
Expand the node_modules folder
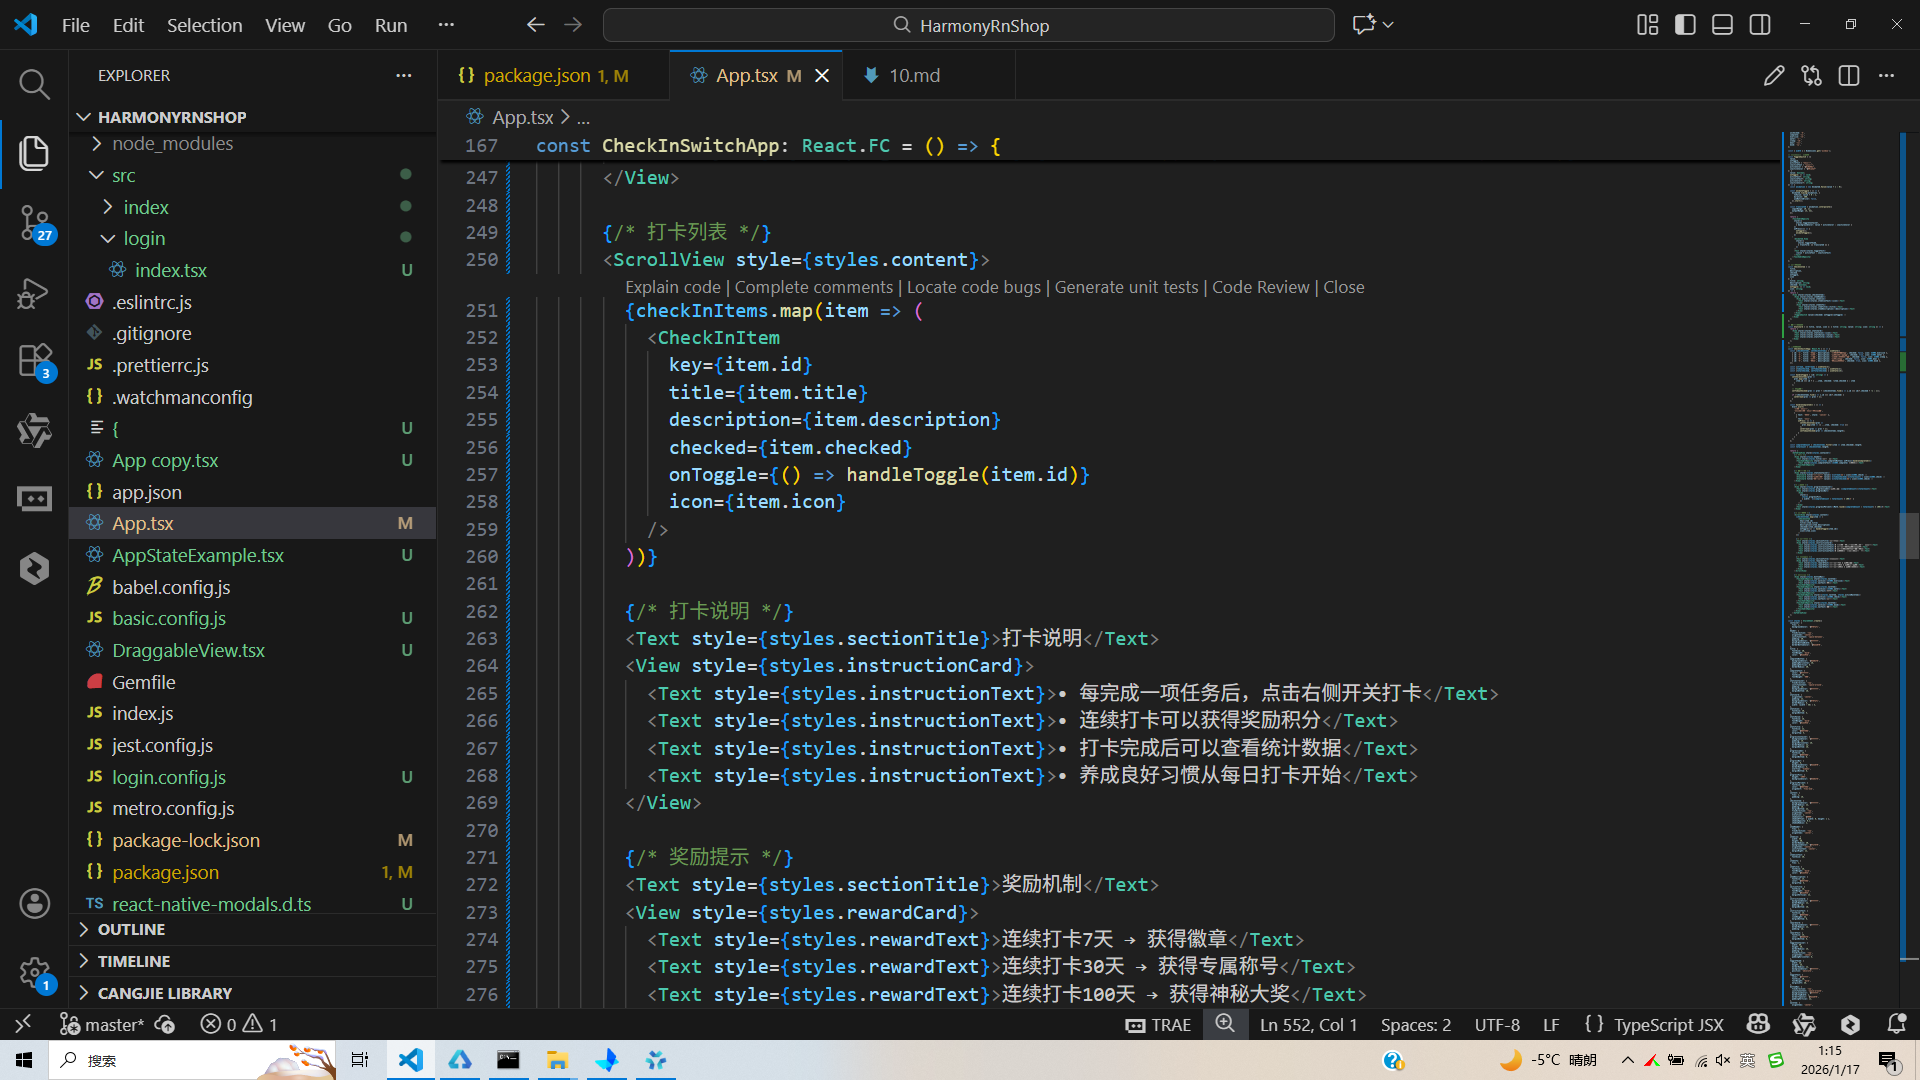click(172, 144)
